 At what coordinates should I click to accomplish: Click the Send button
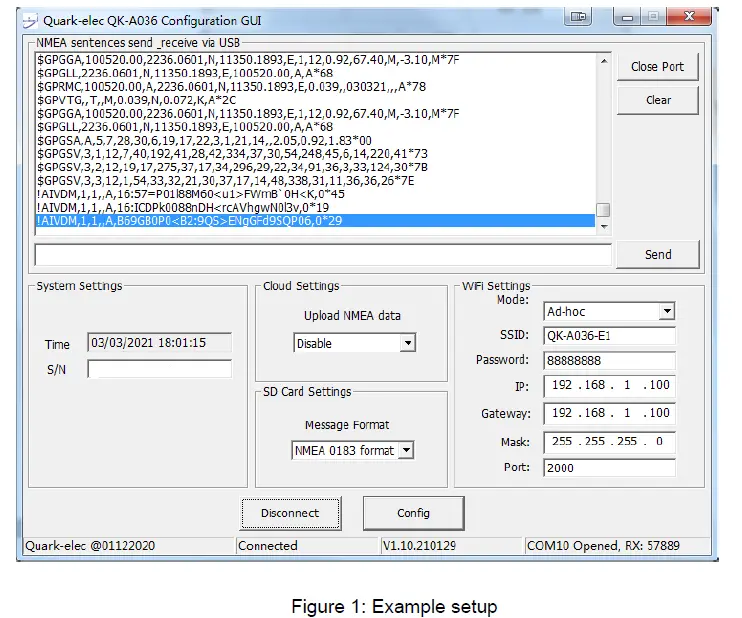point(657,255)
